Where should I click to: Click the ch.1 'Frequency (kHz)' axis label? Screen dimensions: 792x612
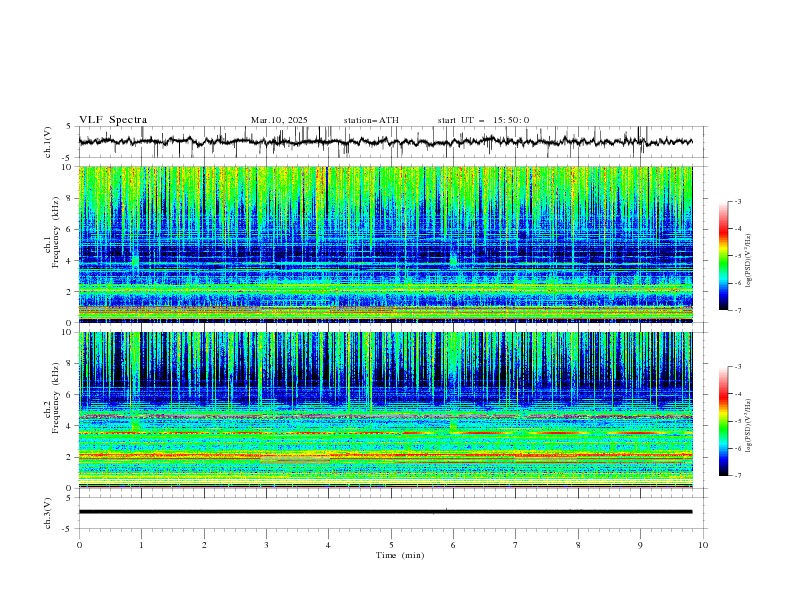pyautogui.click(x=56, y=232)
